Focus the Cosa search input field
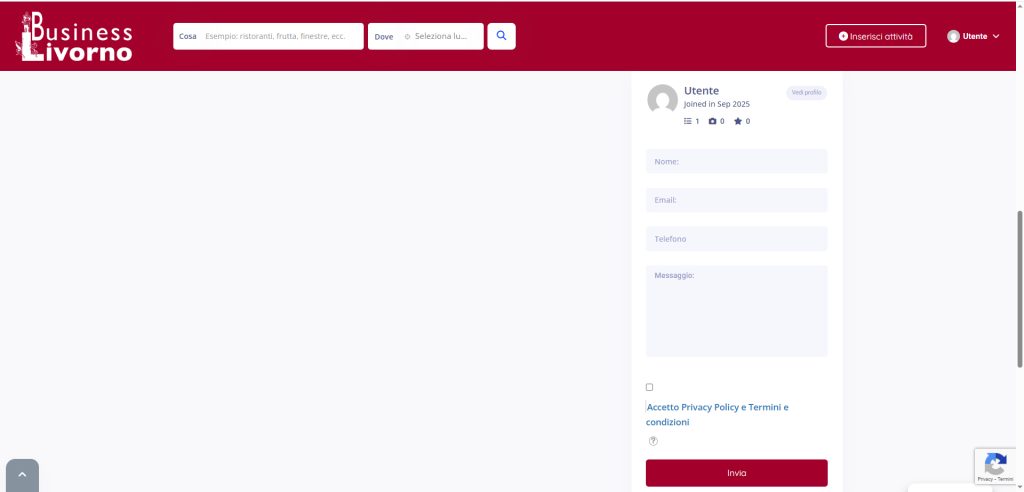 tap(275, 36)
